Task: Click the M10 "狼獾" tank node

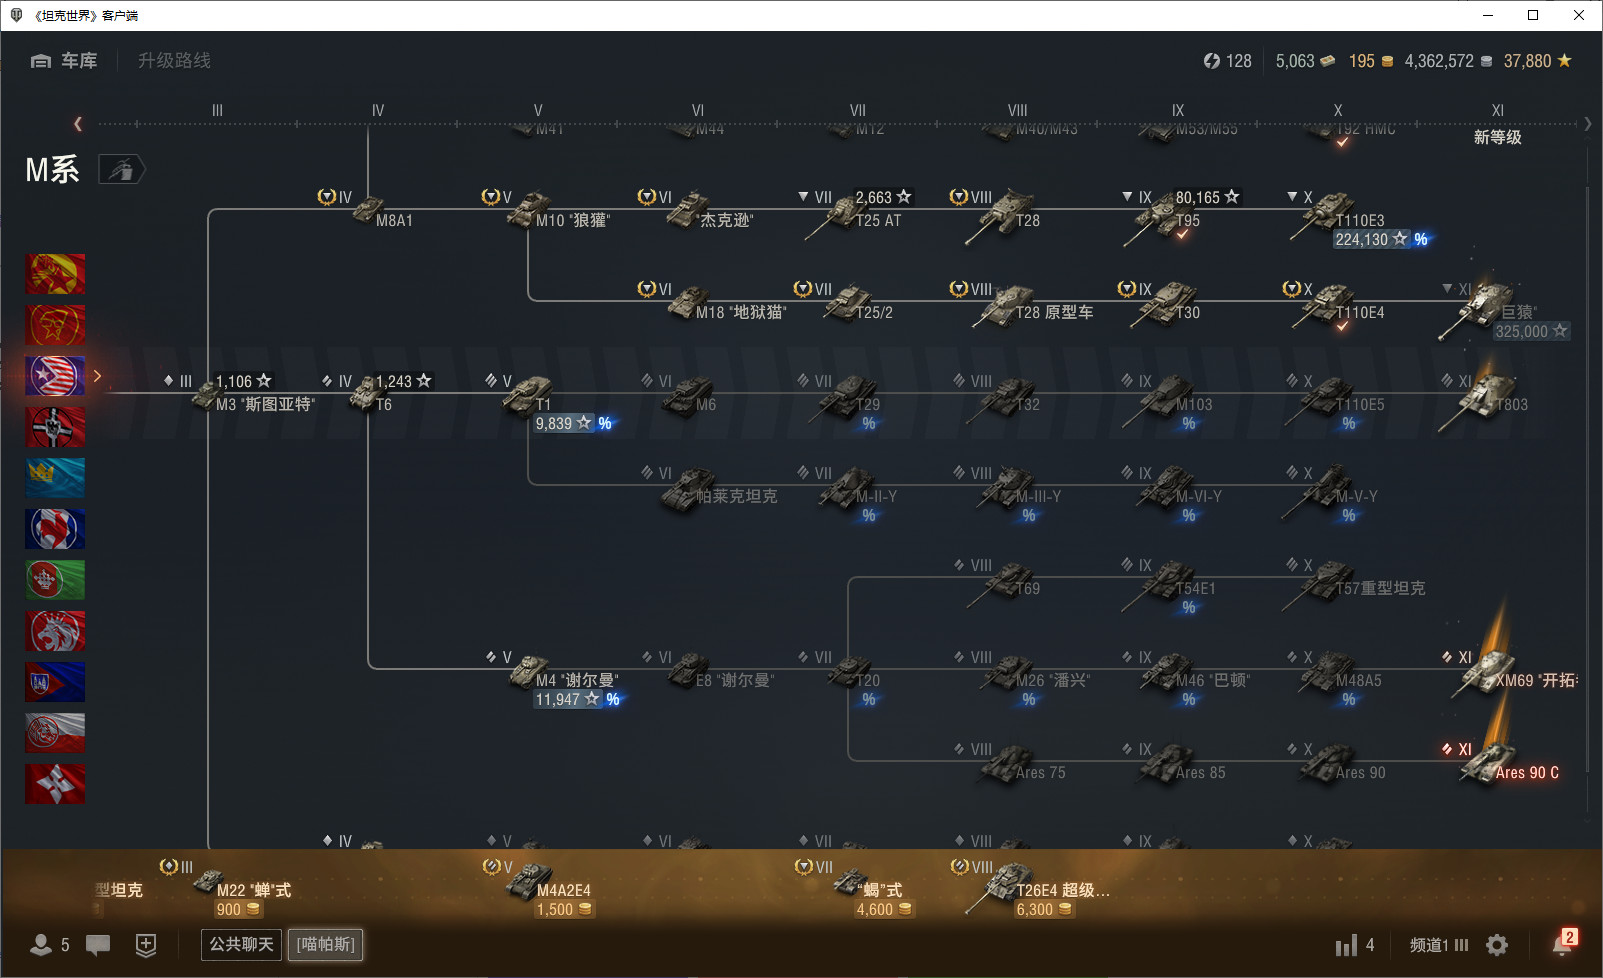Action: (x=546, y=209)
